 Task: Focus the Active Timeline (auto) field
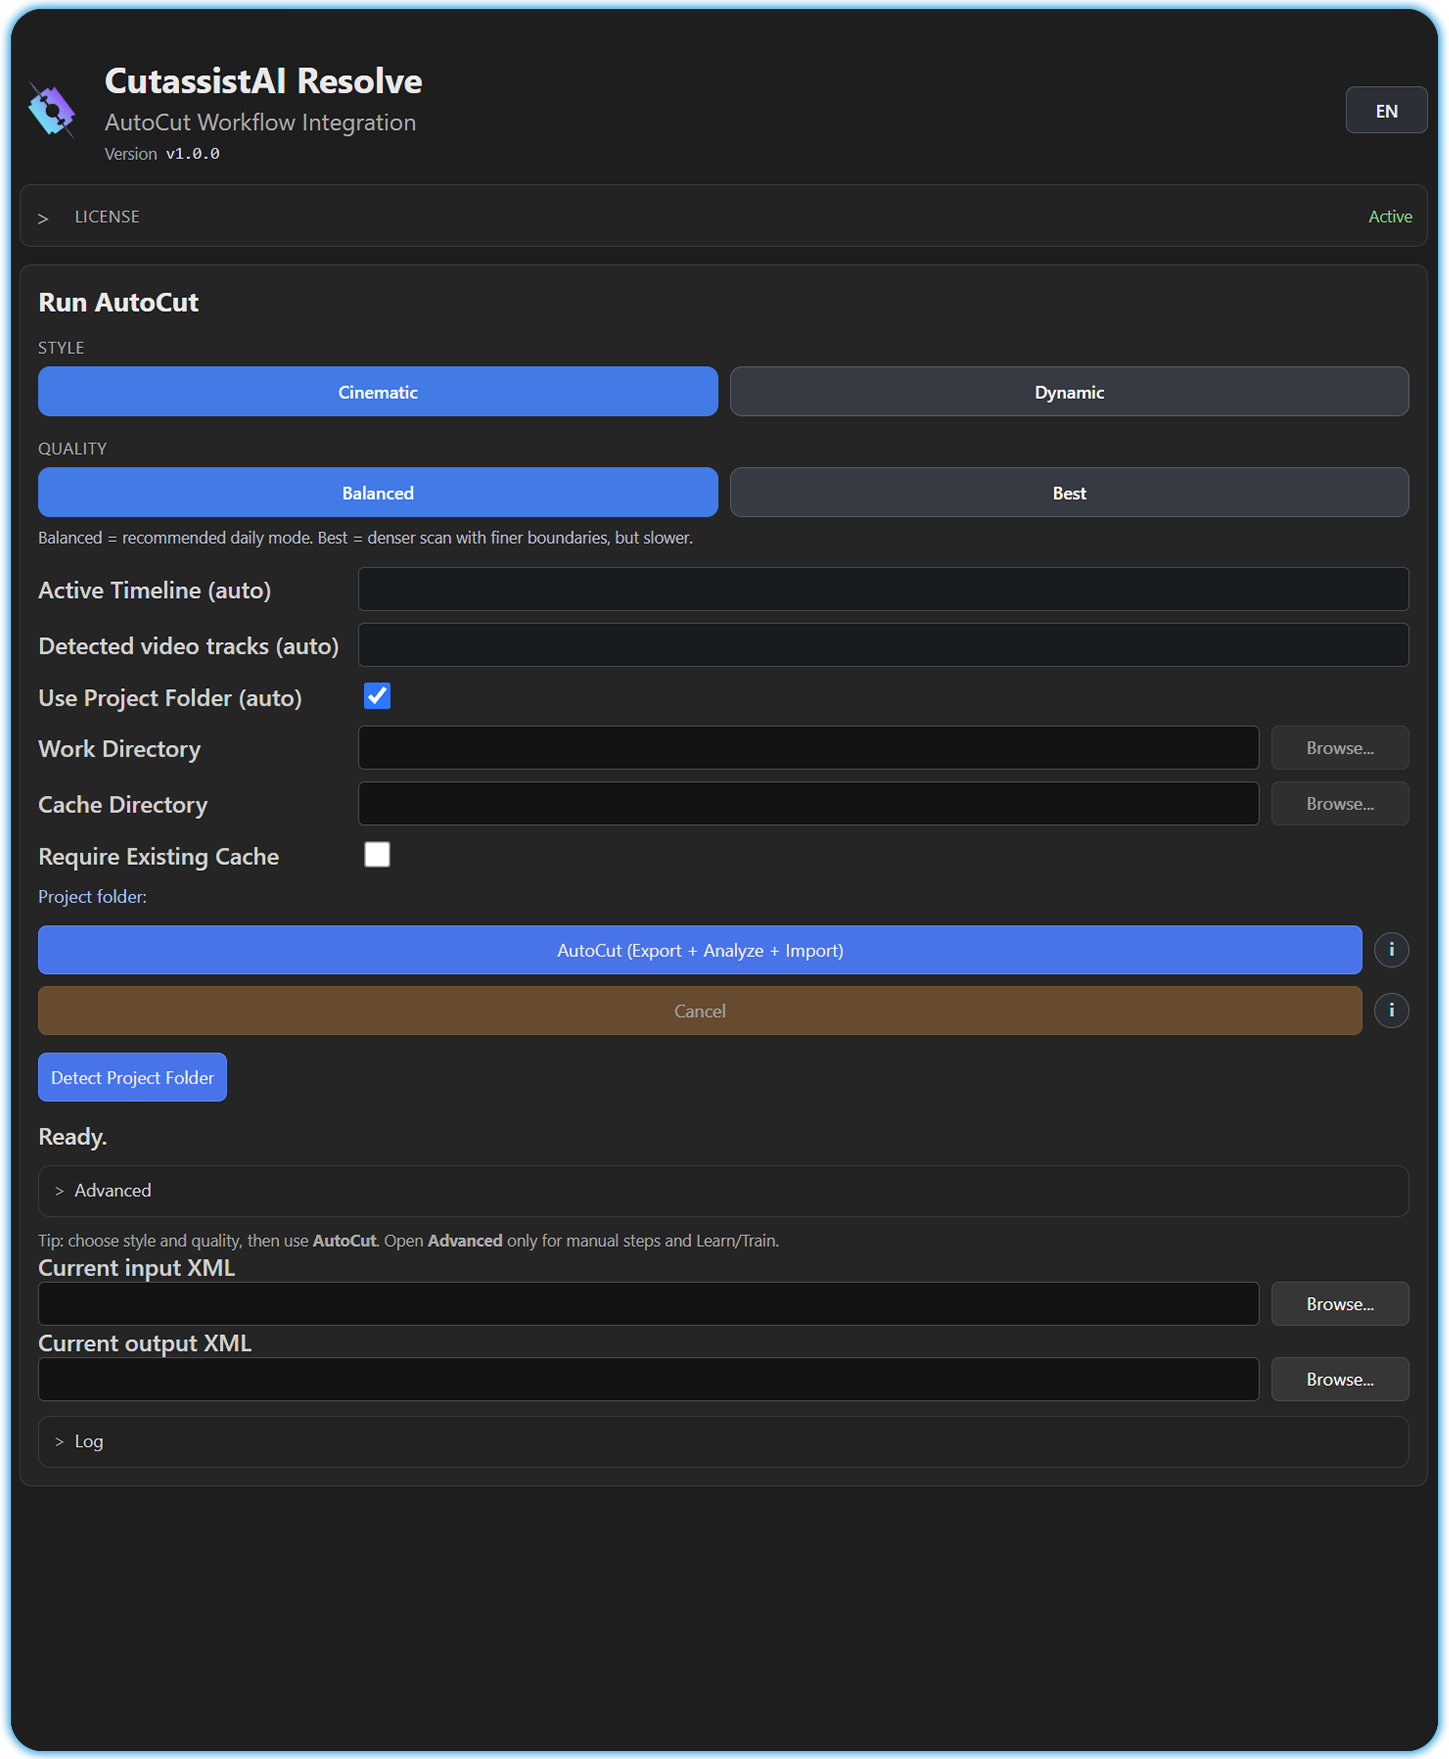884,590
